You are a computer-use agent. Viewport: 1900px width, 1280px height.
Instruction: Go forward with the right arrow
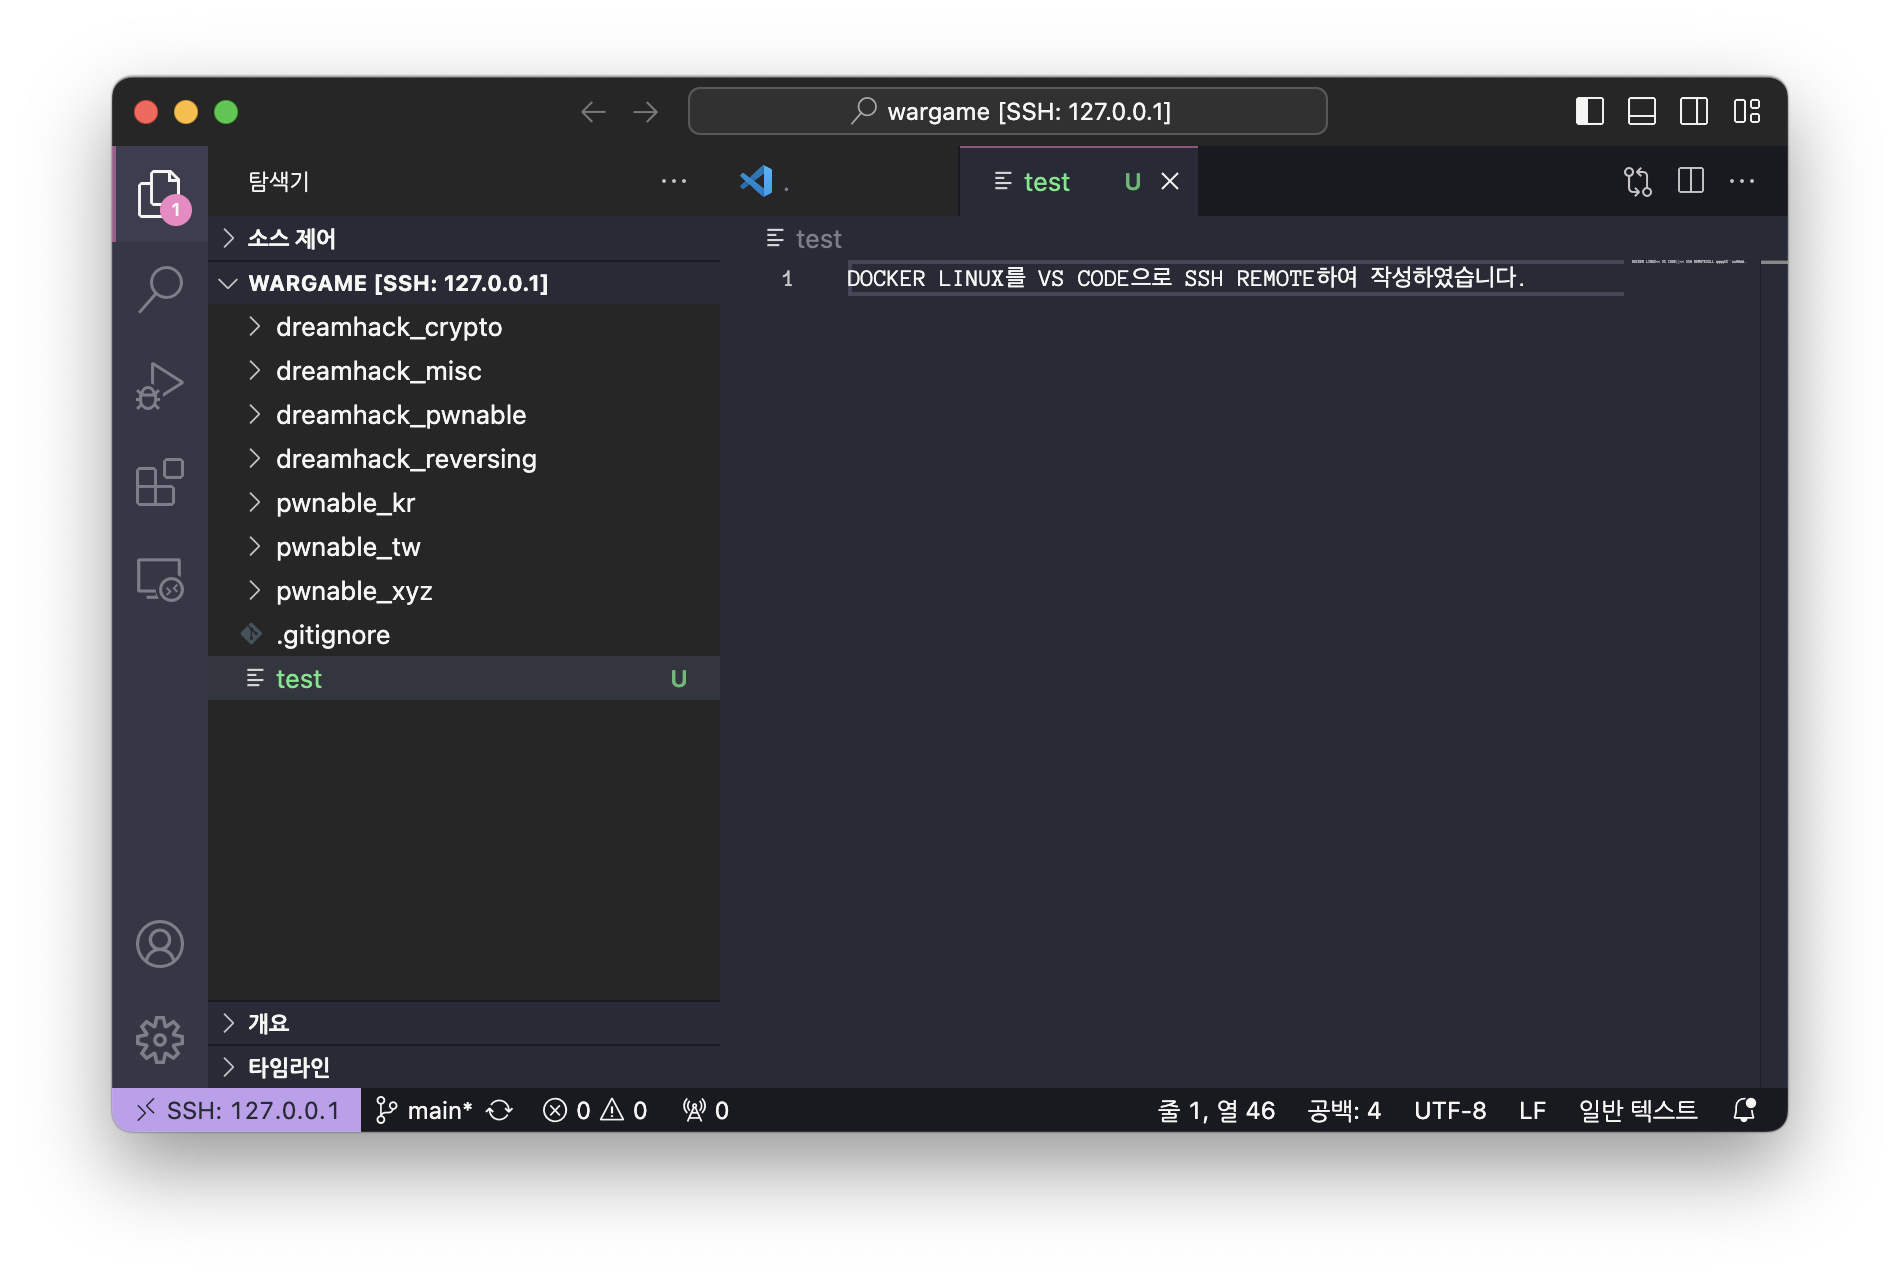pyautogui.click(x=646, y=112)
